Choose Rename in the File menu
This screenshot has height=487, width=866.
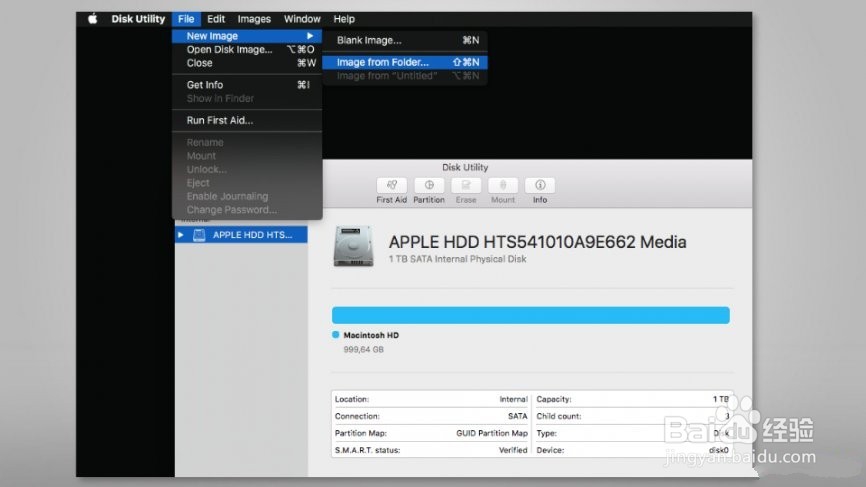[x=247, y=142]
